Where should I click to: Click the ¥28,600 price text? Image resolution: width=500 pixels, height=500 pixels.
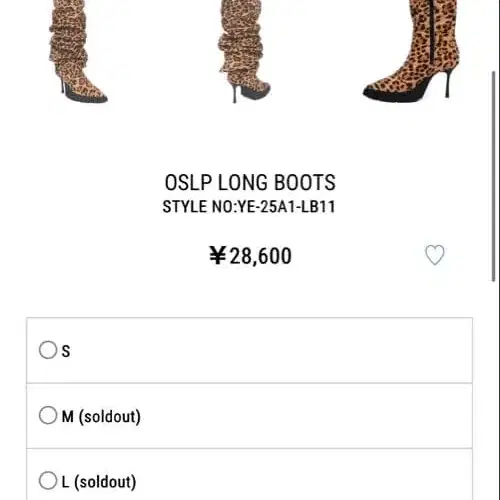tap(250, 256)
